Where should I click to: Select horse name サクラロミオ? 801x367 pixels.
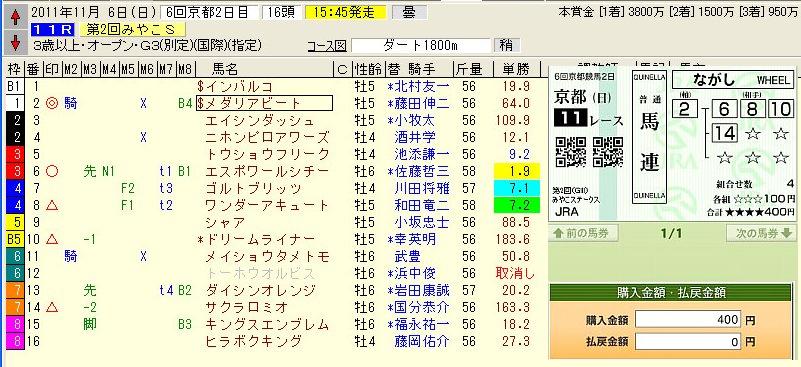point(246,308)
